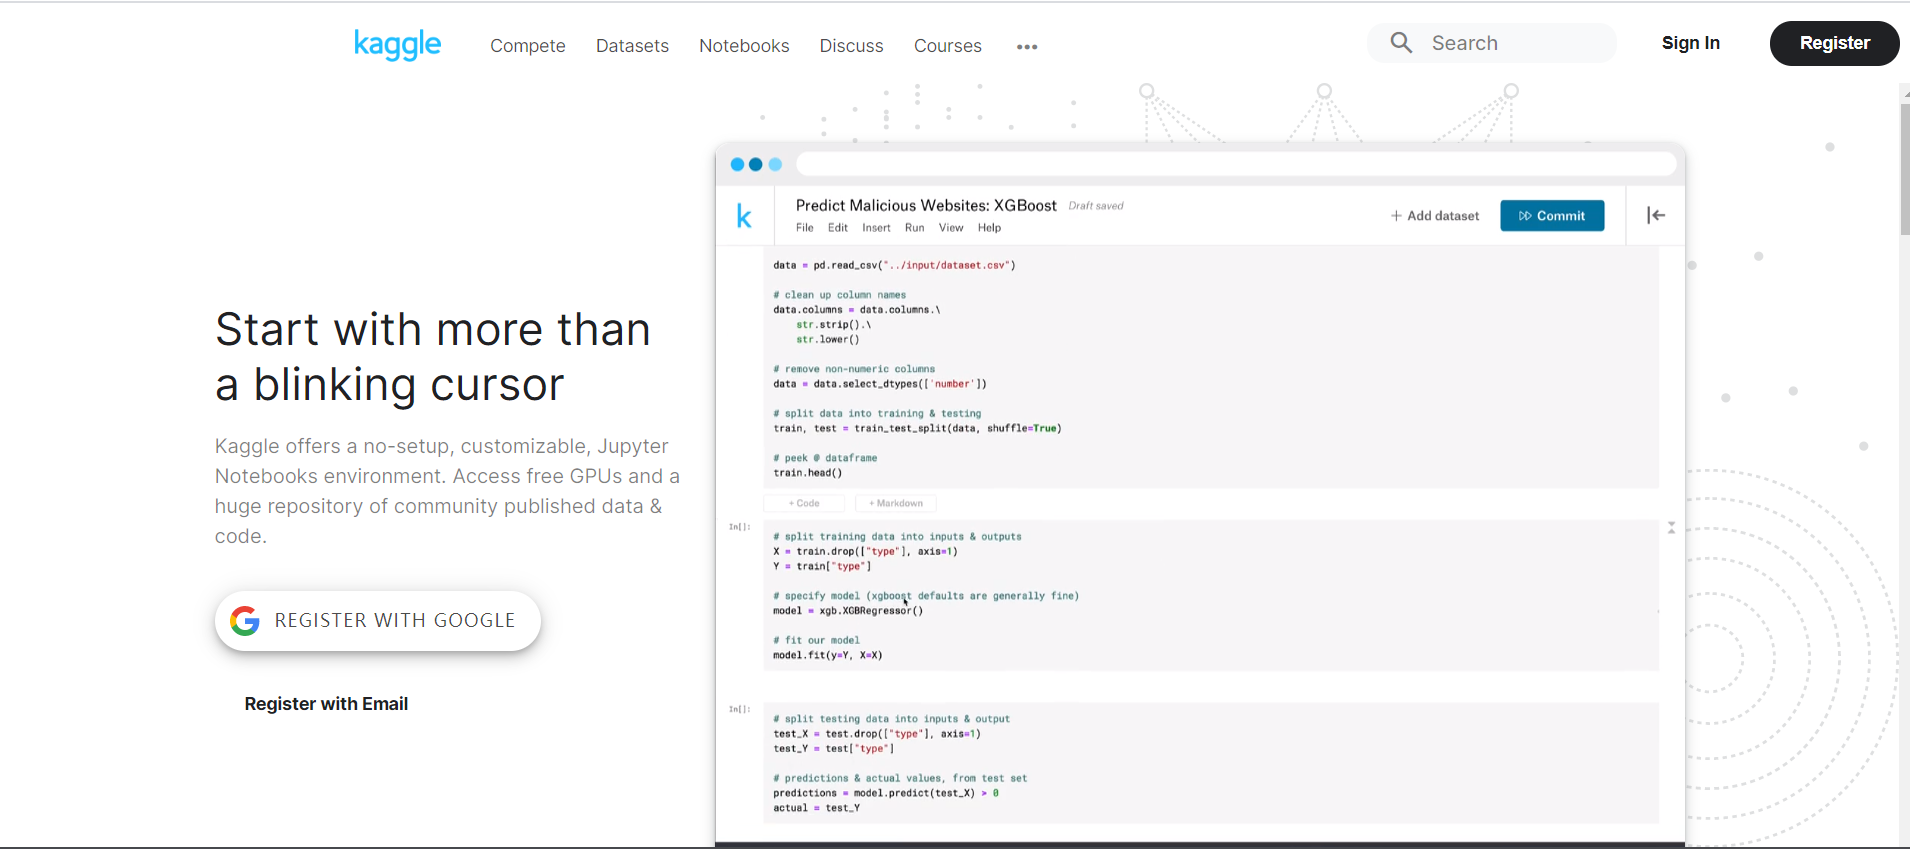Click the Google G logo icon

(245, 621)
